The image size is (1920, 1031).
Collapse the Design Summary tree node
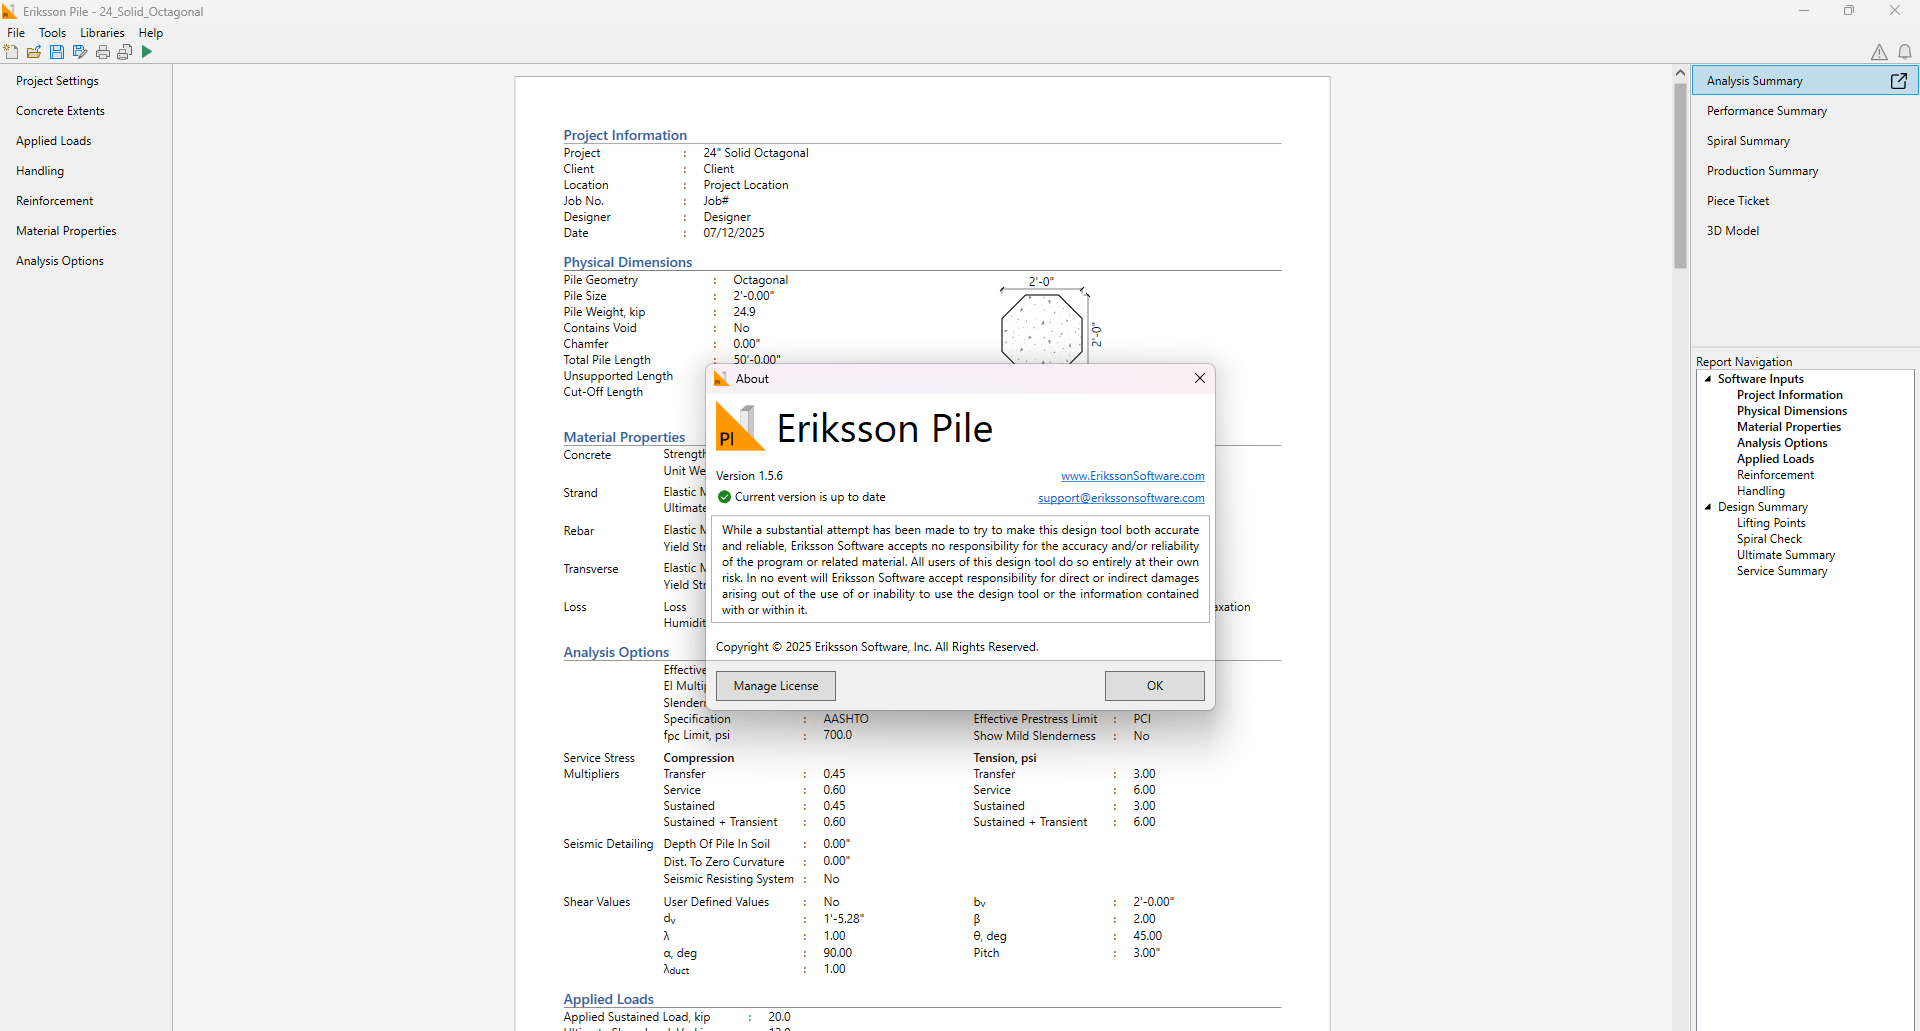click(x=1708, y=507)
